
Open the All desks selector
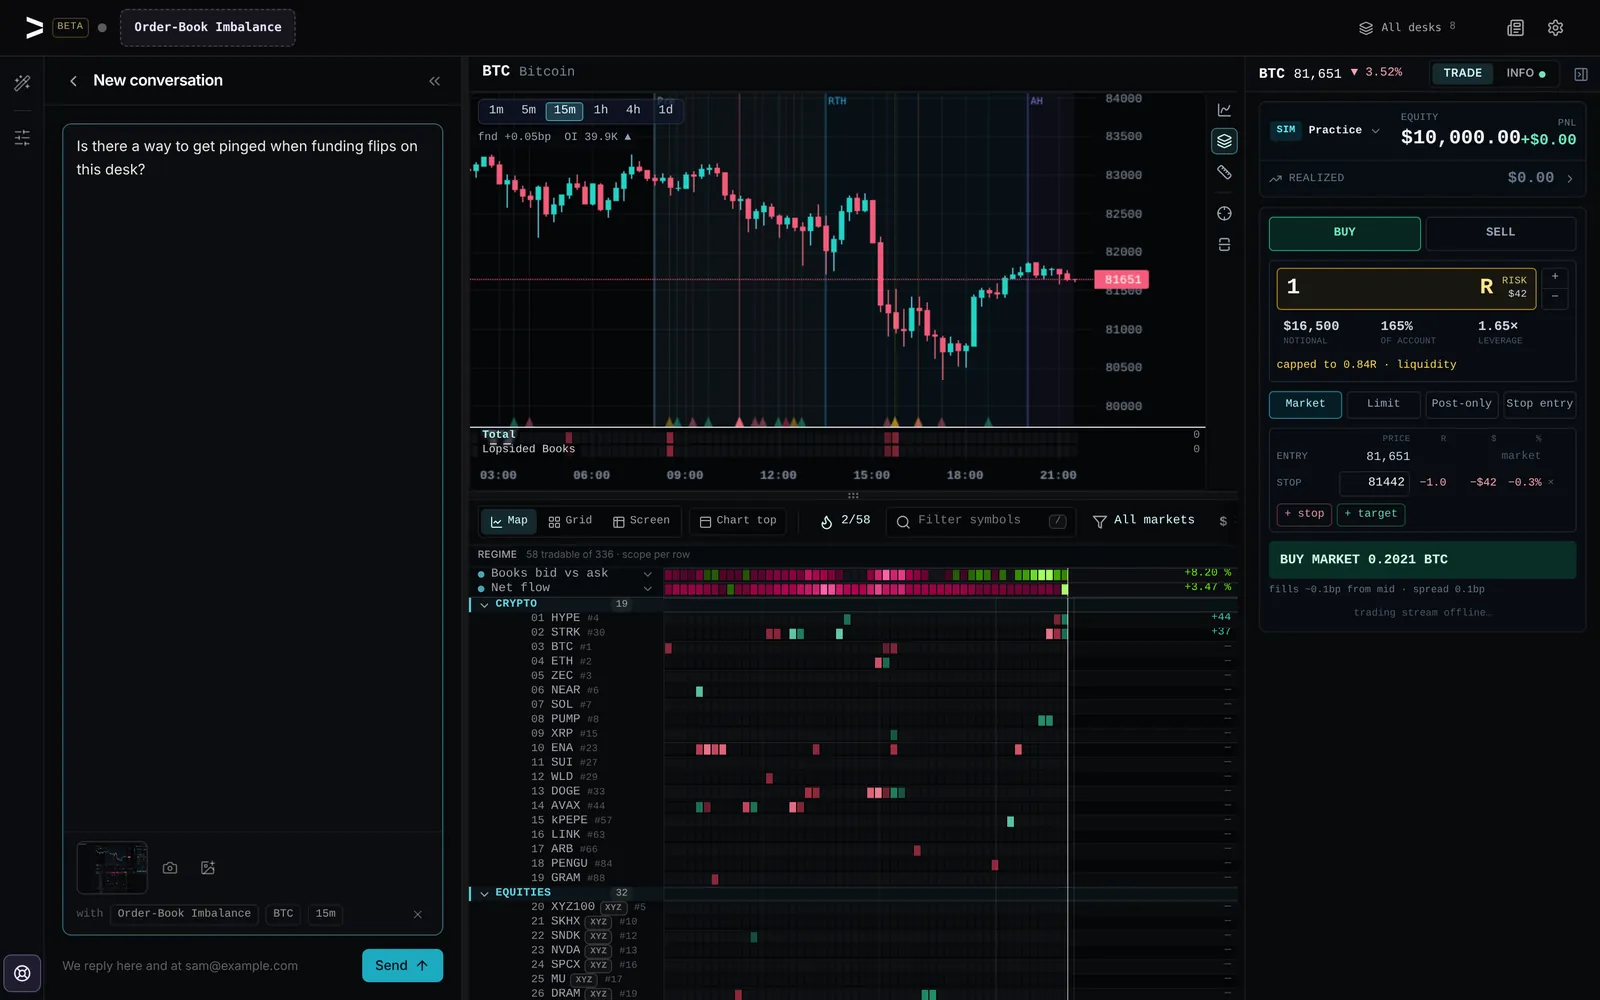click(x=1407, y=28)
